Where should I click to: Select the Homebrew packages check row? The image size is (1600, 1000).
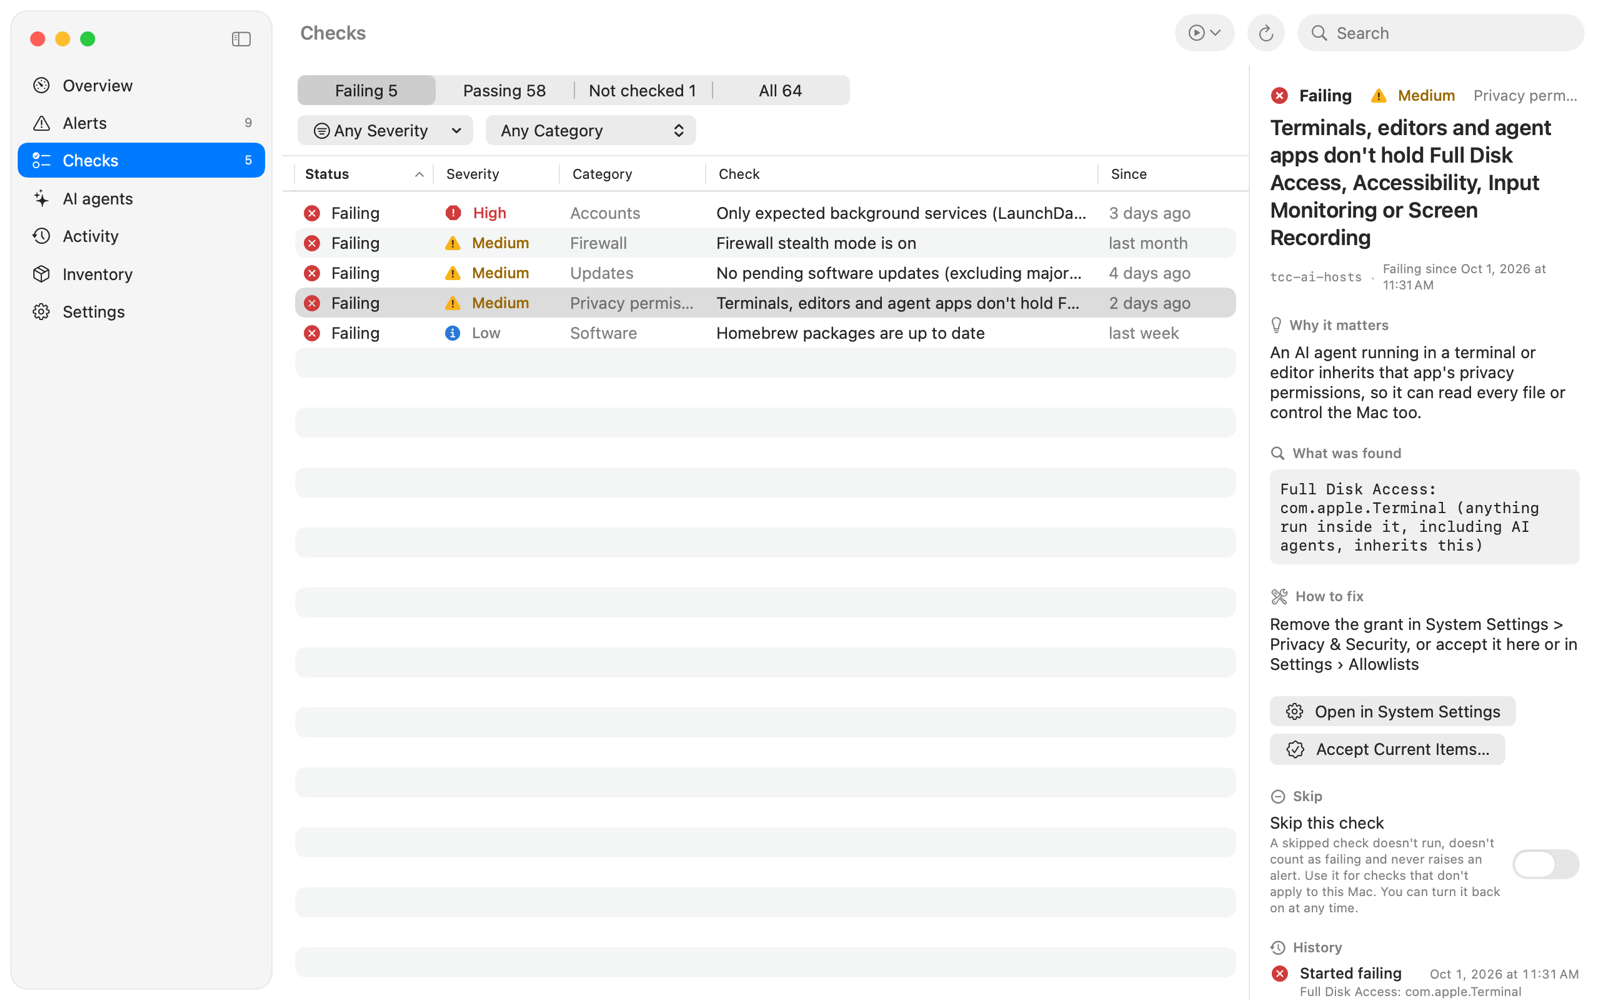click(x=765, y=333)
